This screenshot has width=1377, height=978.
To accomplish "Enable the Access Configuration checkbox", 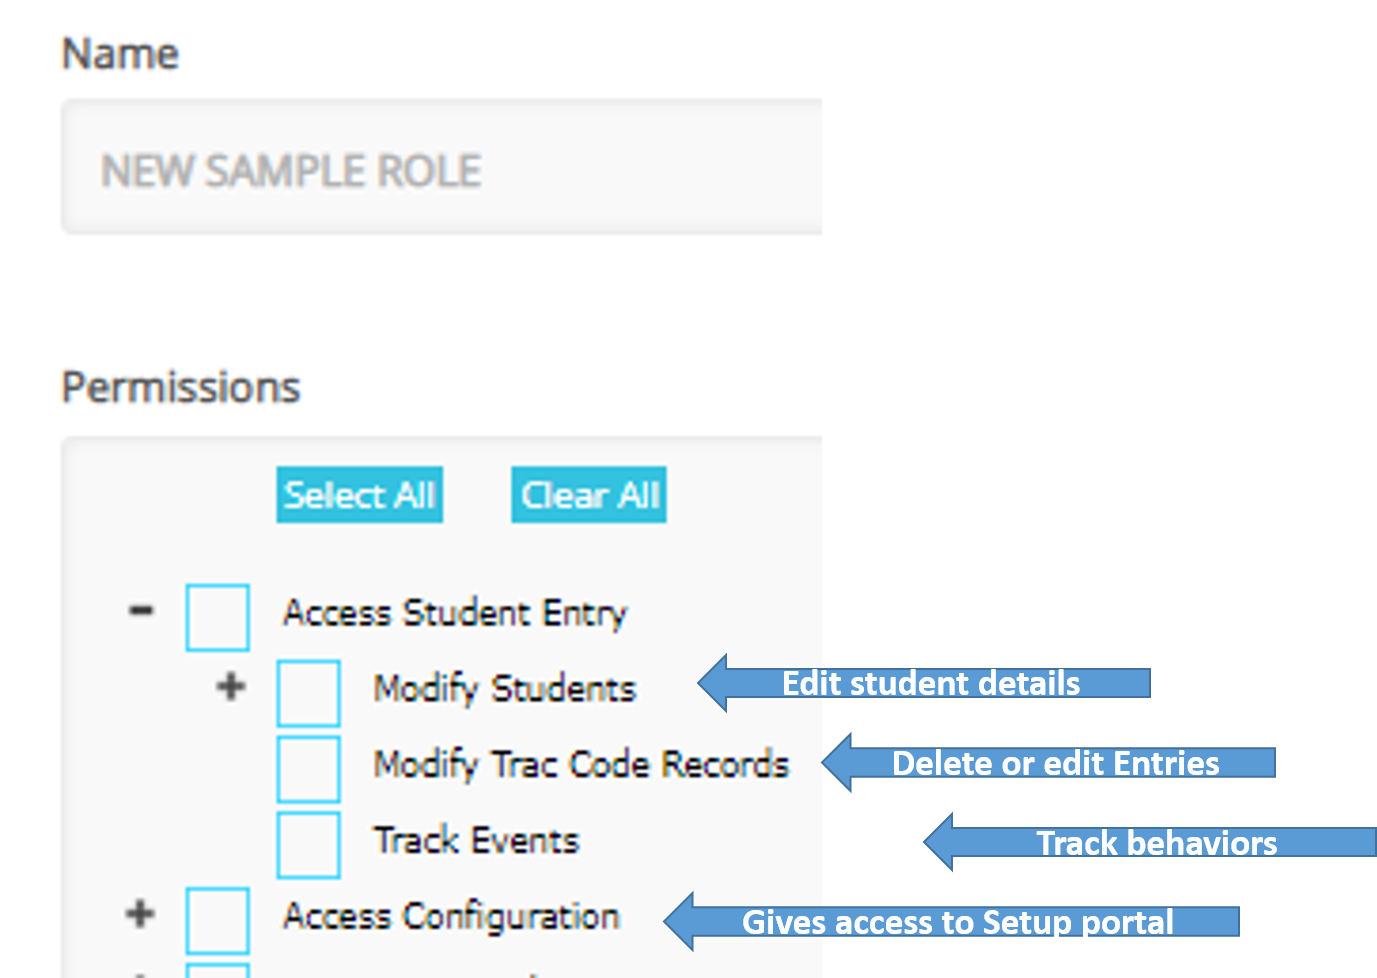I will click(217, 920).
